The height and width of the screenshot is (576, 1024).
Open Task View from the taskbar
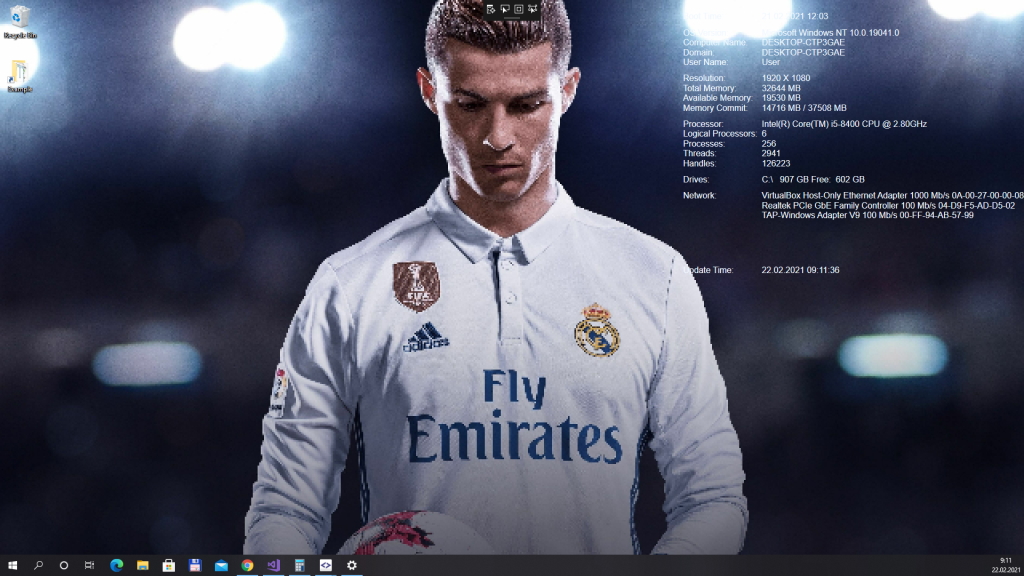[x=89, y=566]
